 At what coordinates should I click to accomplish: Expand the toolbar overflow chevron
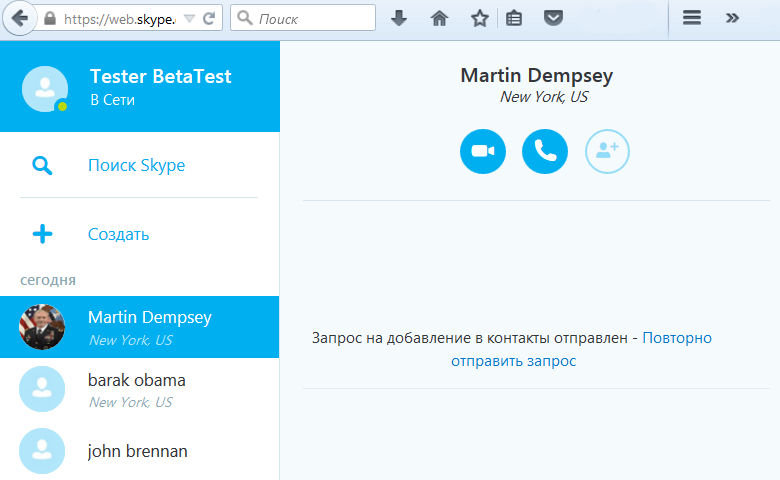coord(732,18)
